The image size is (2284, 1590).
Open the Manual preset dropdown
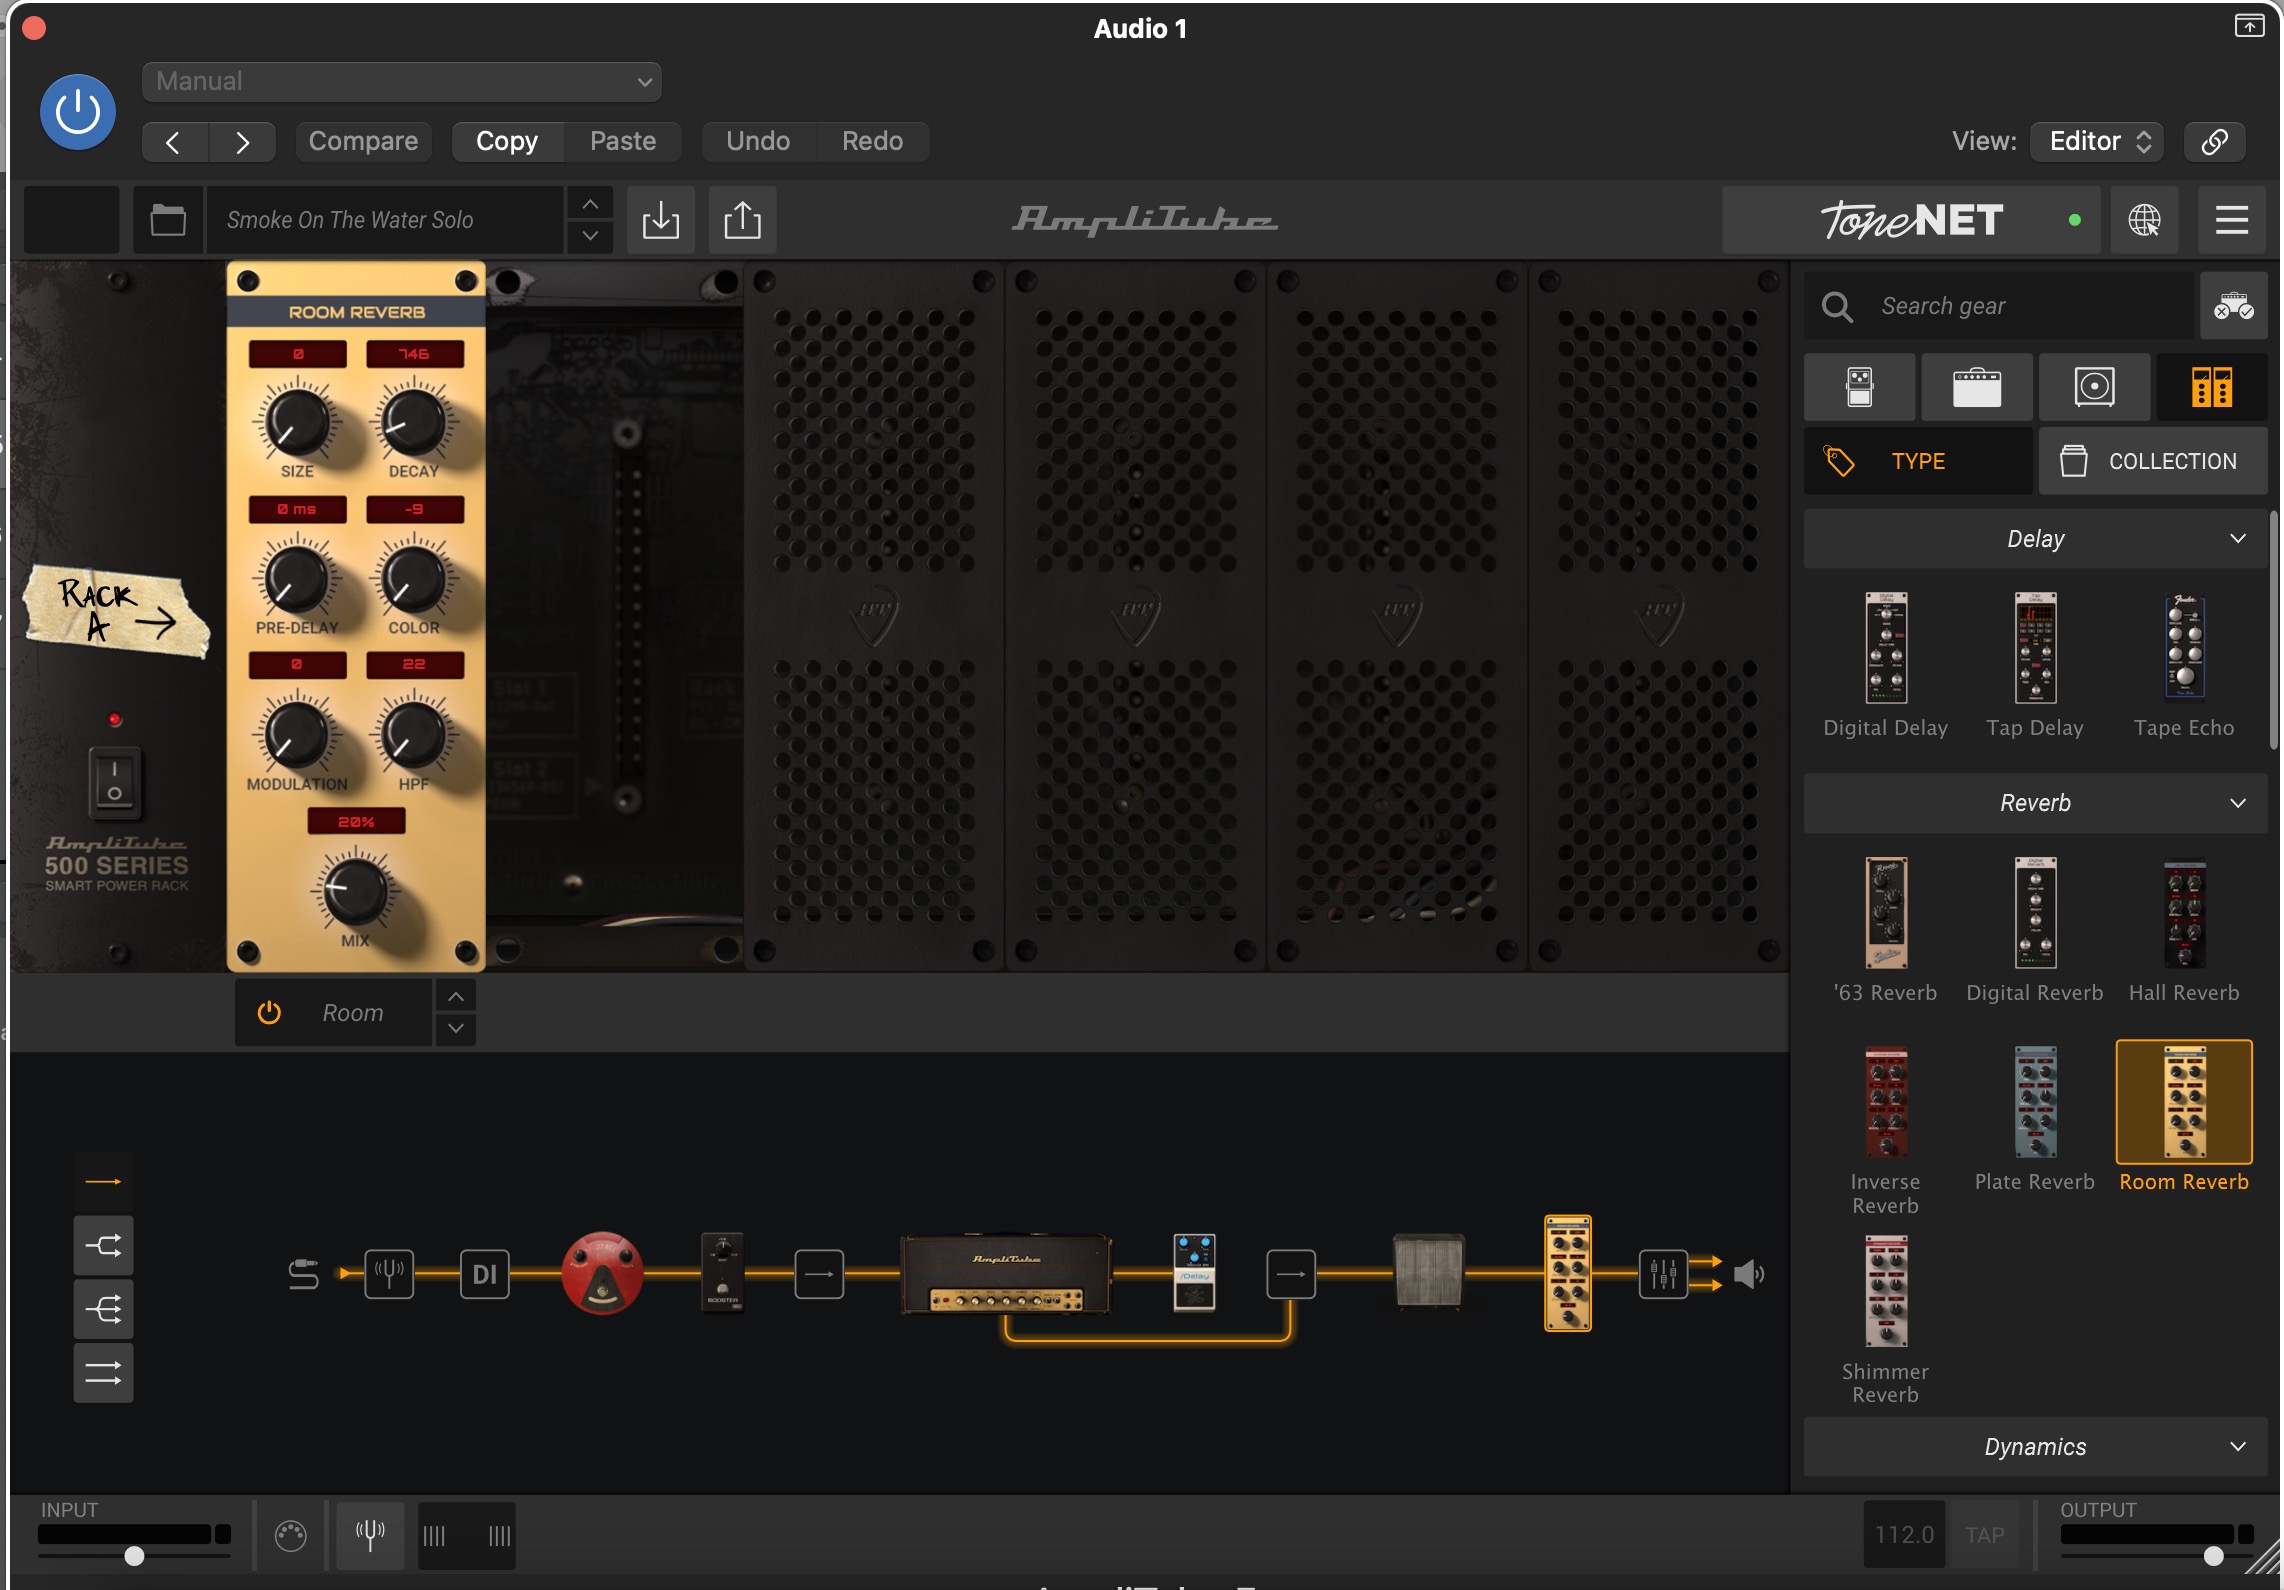pyautogui.click(x=401, y=82)
